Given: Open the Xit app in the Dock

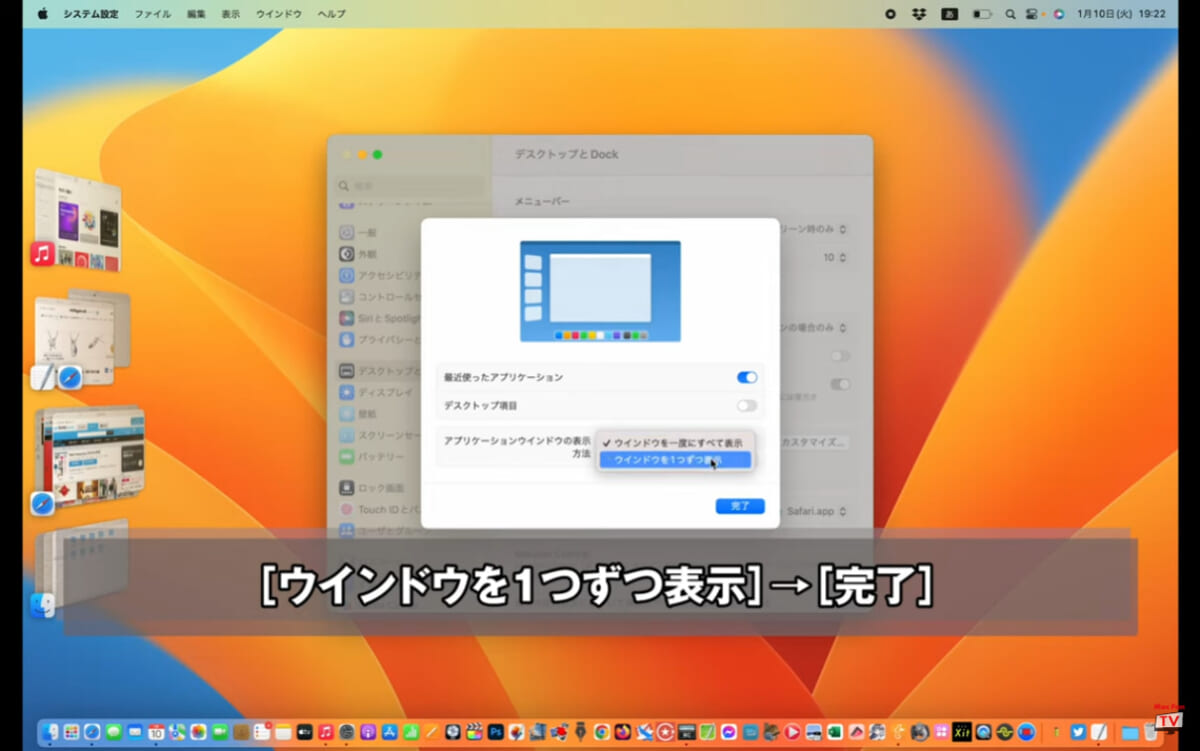Looking at the screenshot, I should tap(962, 732).
